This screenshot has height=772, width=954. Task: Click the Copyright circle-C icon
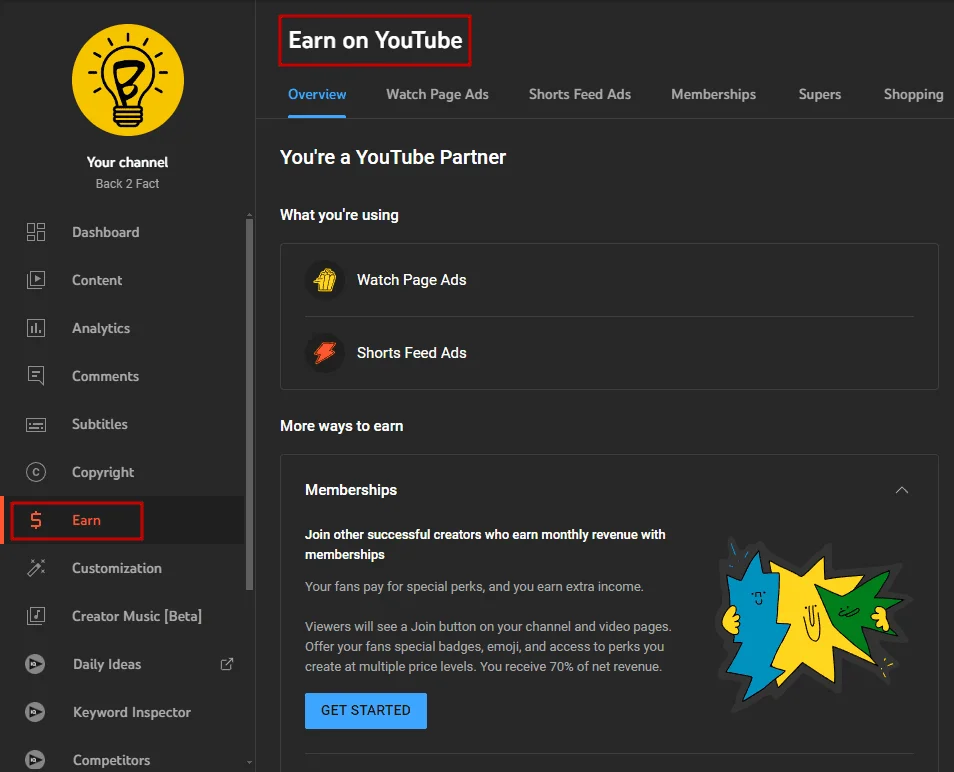pyautogui.click(x=36, y=472)
